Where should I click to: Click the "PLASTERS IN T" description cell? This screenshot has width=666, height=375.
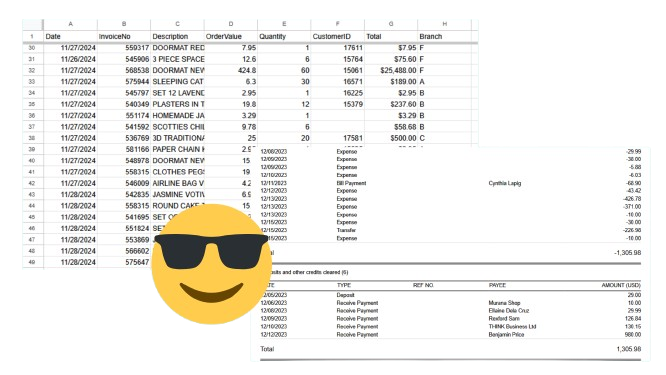[x=178, y=104]
